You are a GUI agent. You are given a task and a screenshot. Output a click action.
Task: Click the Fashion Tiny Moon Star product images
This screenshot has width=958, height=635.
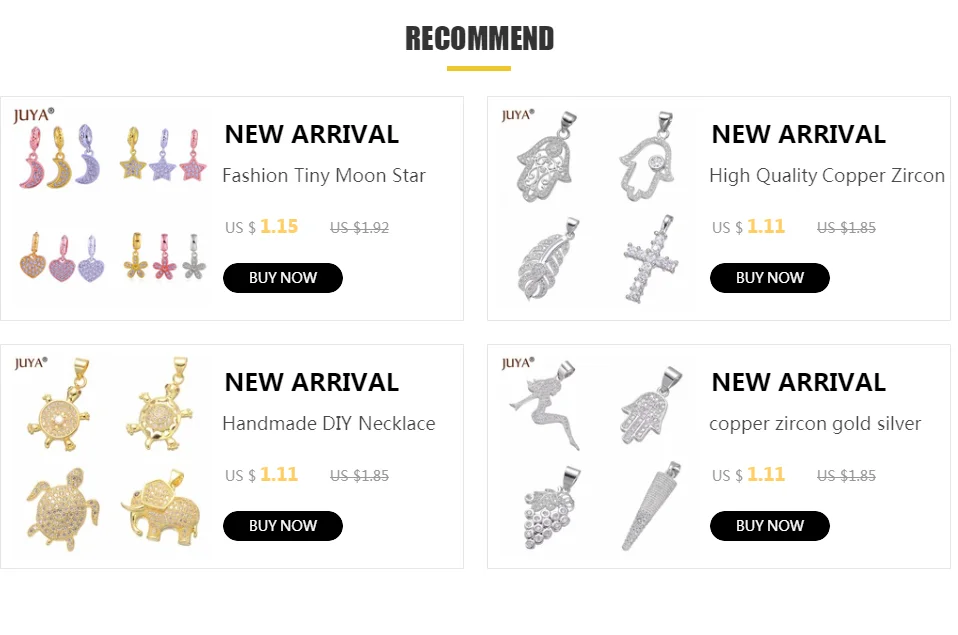click(x=112, y=208)
